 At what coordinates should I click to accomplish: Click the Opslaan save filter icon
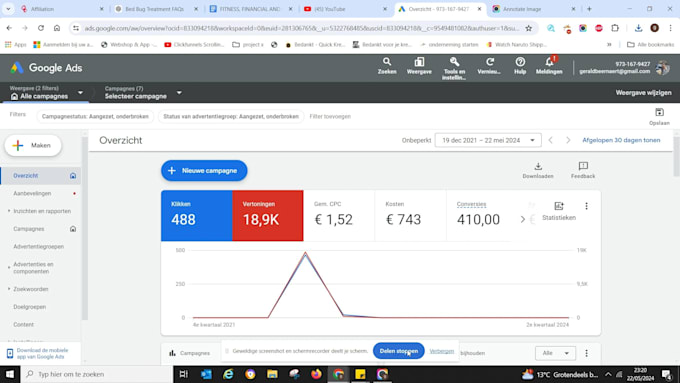(x=659, y=116)
